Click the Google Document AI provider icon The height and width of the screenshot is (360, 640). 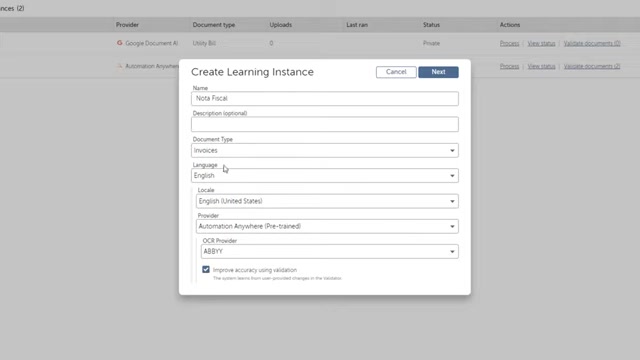click(x=120, y=43)
